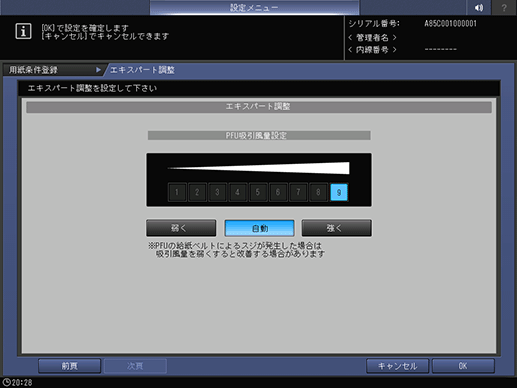Select suction level 5
Image resolution: width=517 pixels, height=388 pixels.
point(258,192)
